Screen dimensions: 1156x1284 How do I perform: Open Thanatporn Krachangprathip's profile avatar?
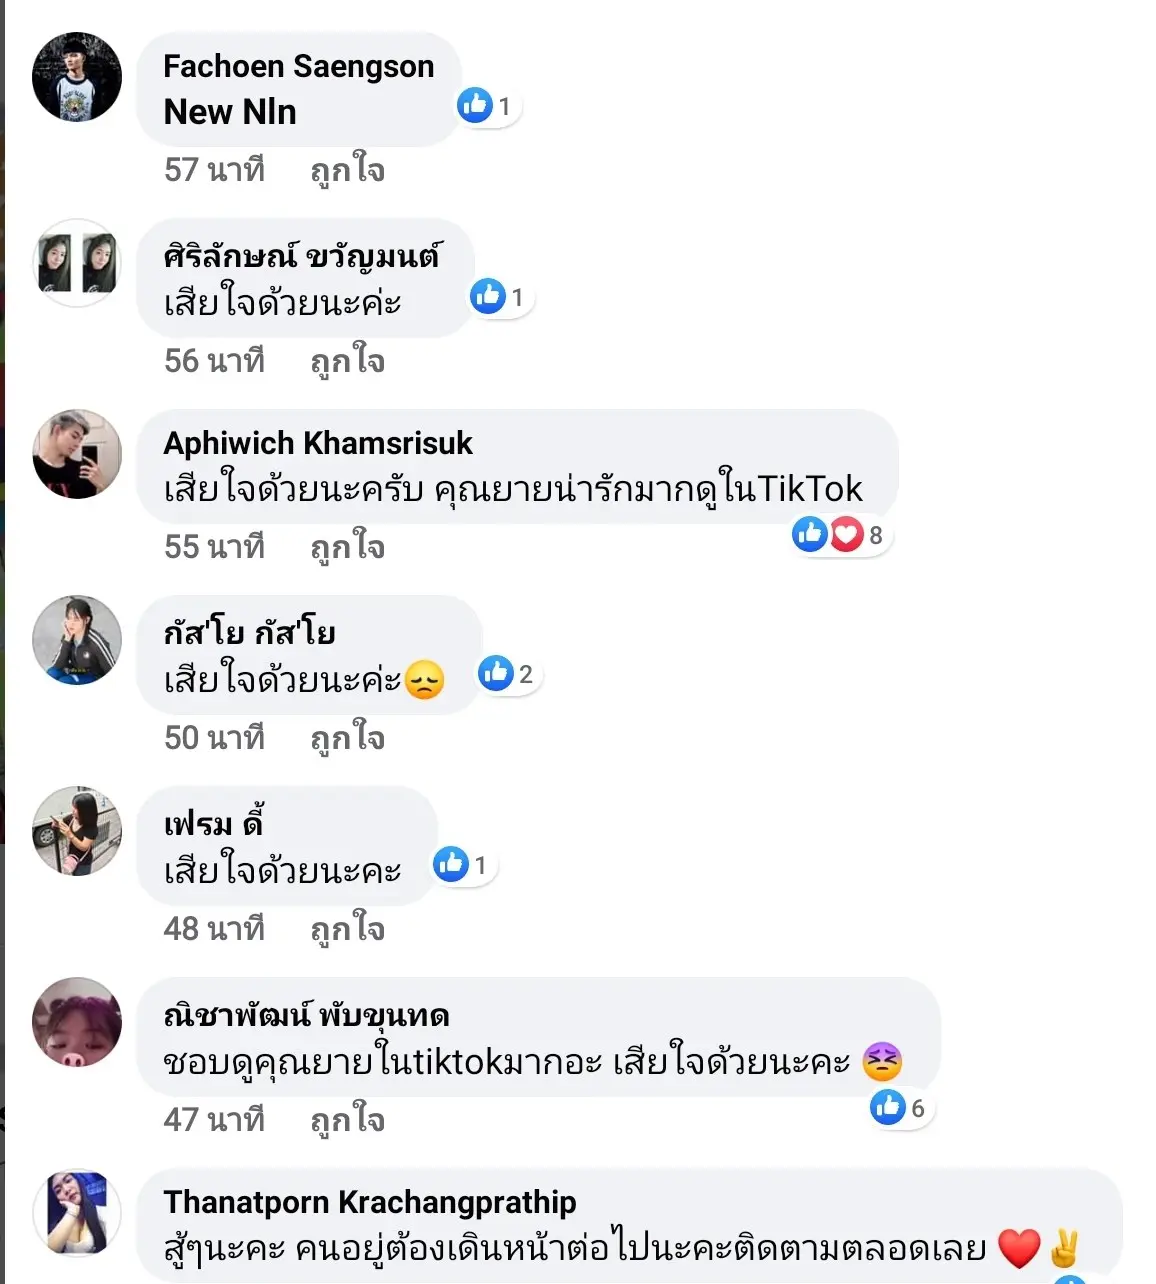77,1214
